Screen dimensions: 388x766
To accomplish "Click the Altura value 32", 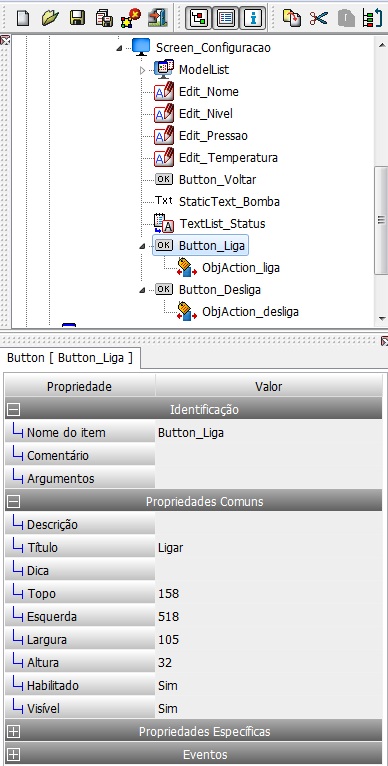I will [x=268, y=662].
